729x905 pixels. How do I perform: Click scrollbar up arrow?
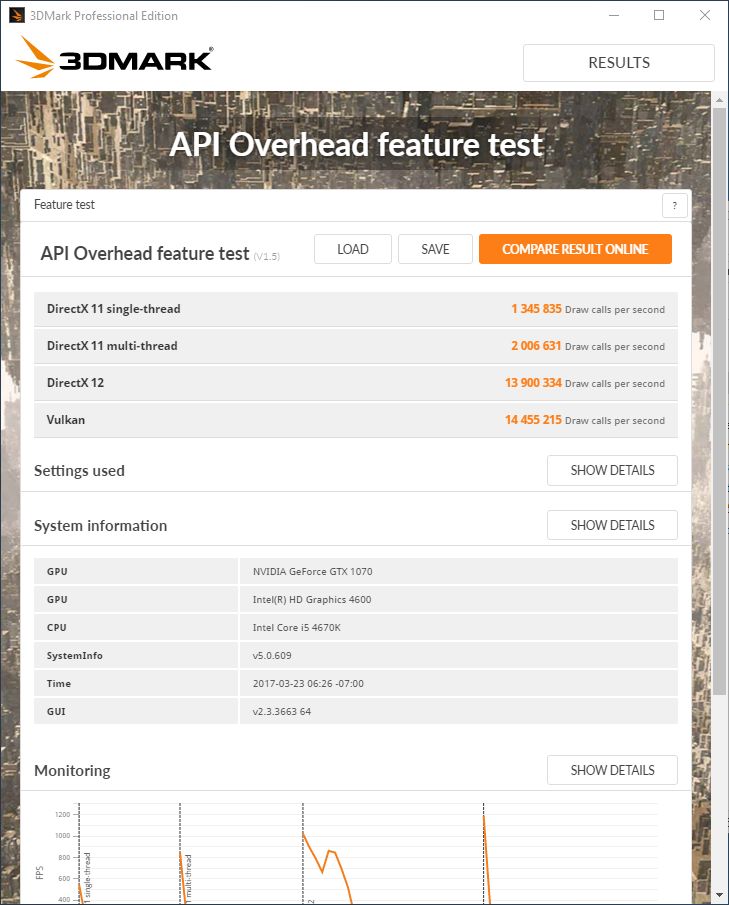pyautogui.click(x=719, y=100)
